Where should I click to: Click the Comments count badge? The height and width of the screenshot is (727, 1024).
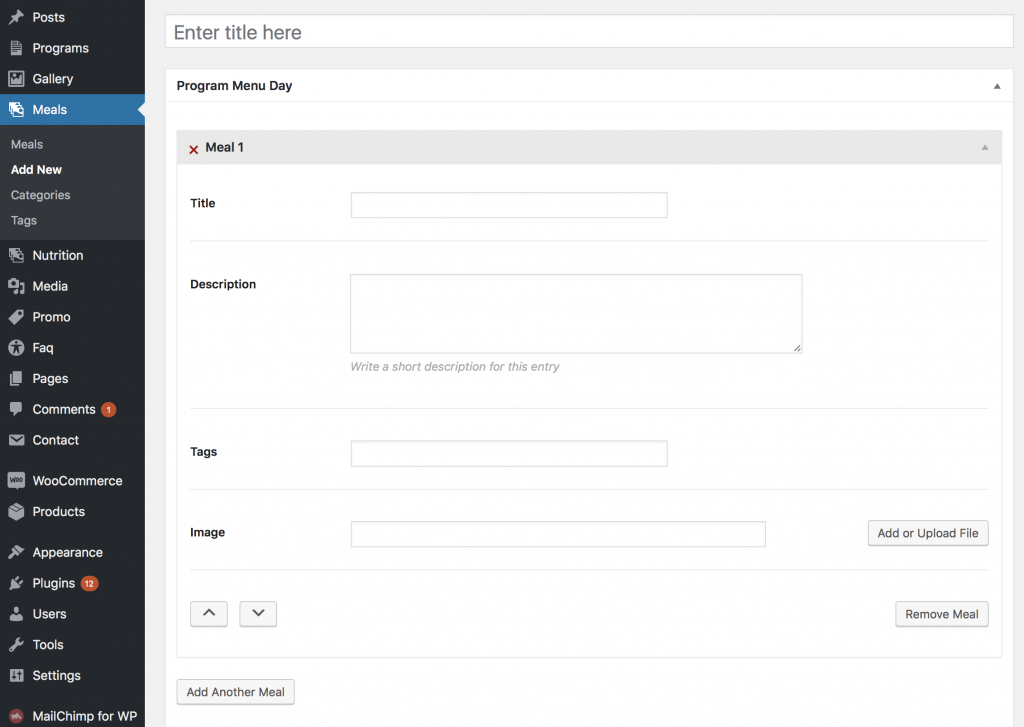[108, 410]
